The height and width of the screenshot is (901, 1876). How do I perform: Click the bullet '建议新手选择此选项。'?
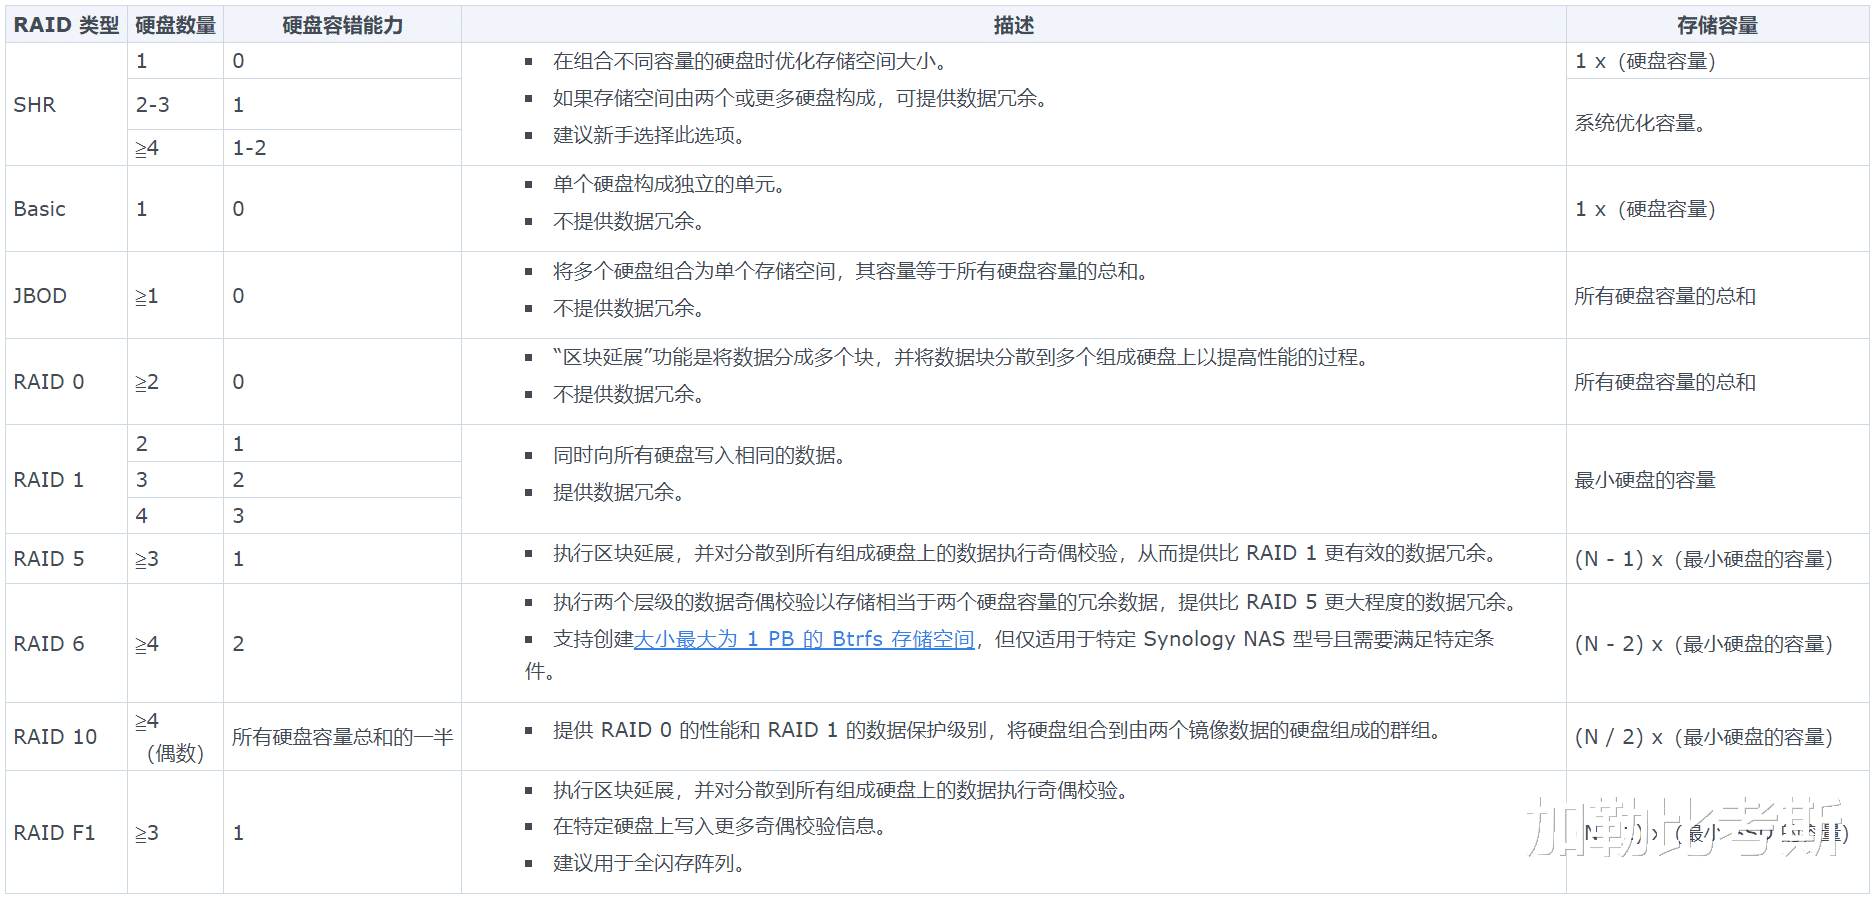[649, 135]
